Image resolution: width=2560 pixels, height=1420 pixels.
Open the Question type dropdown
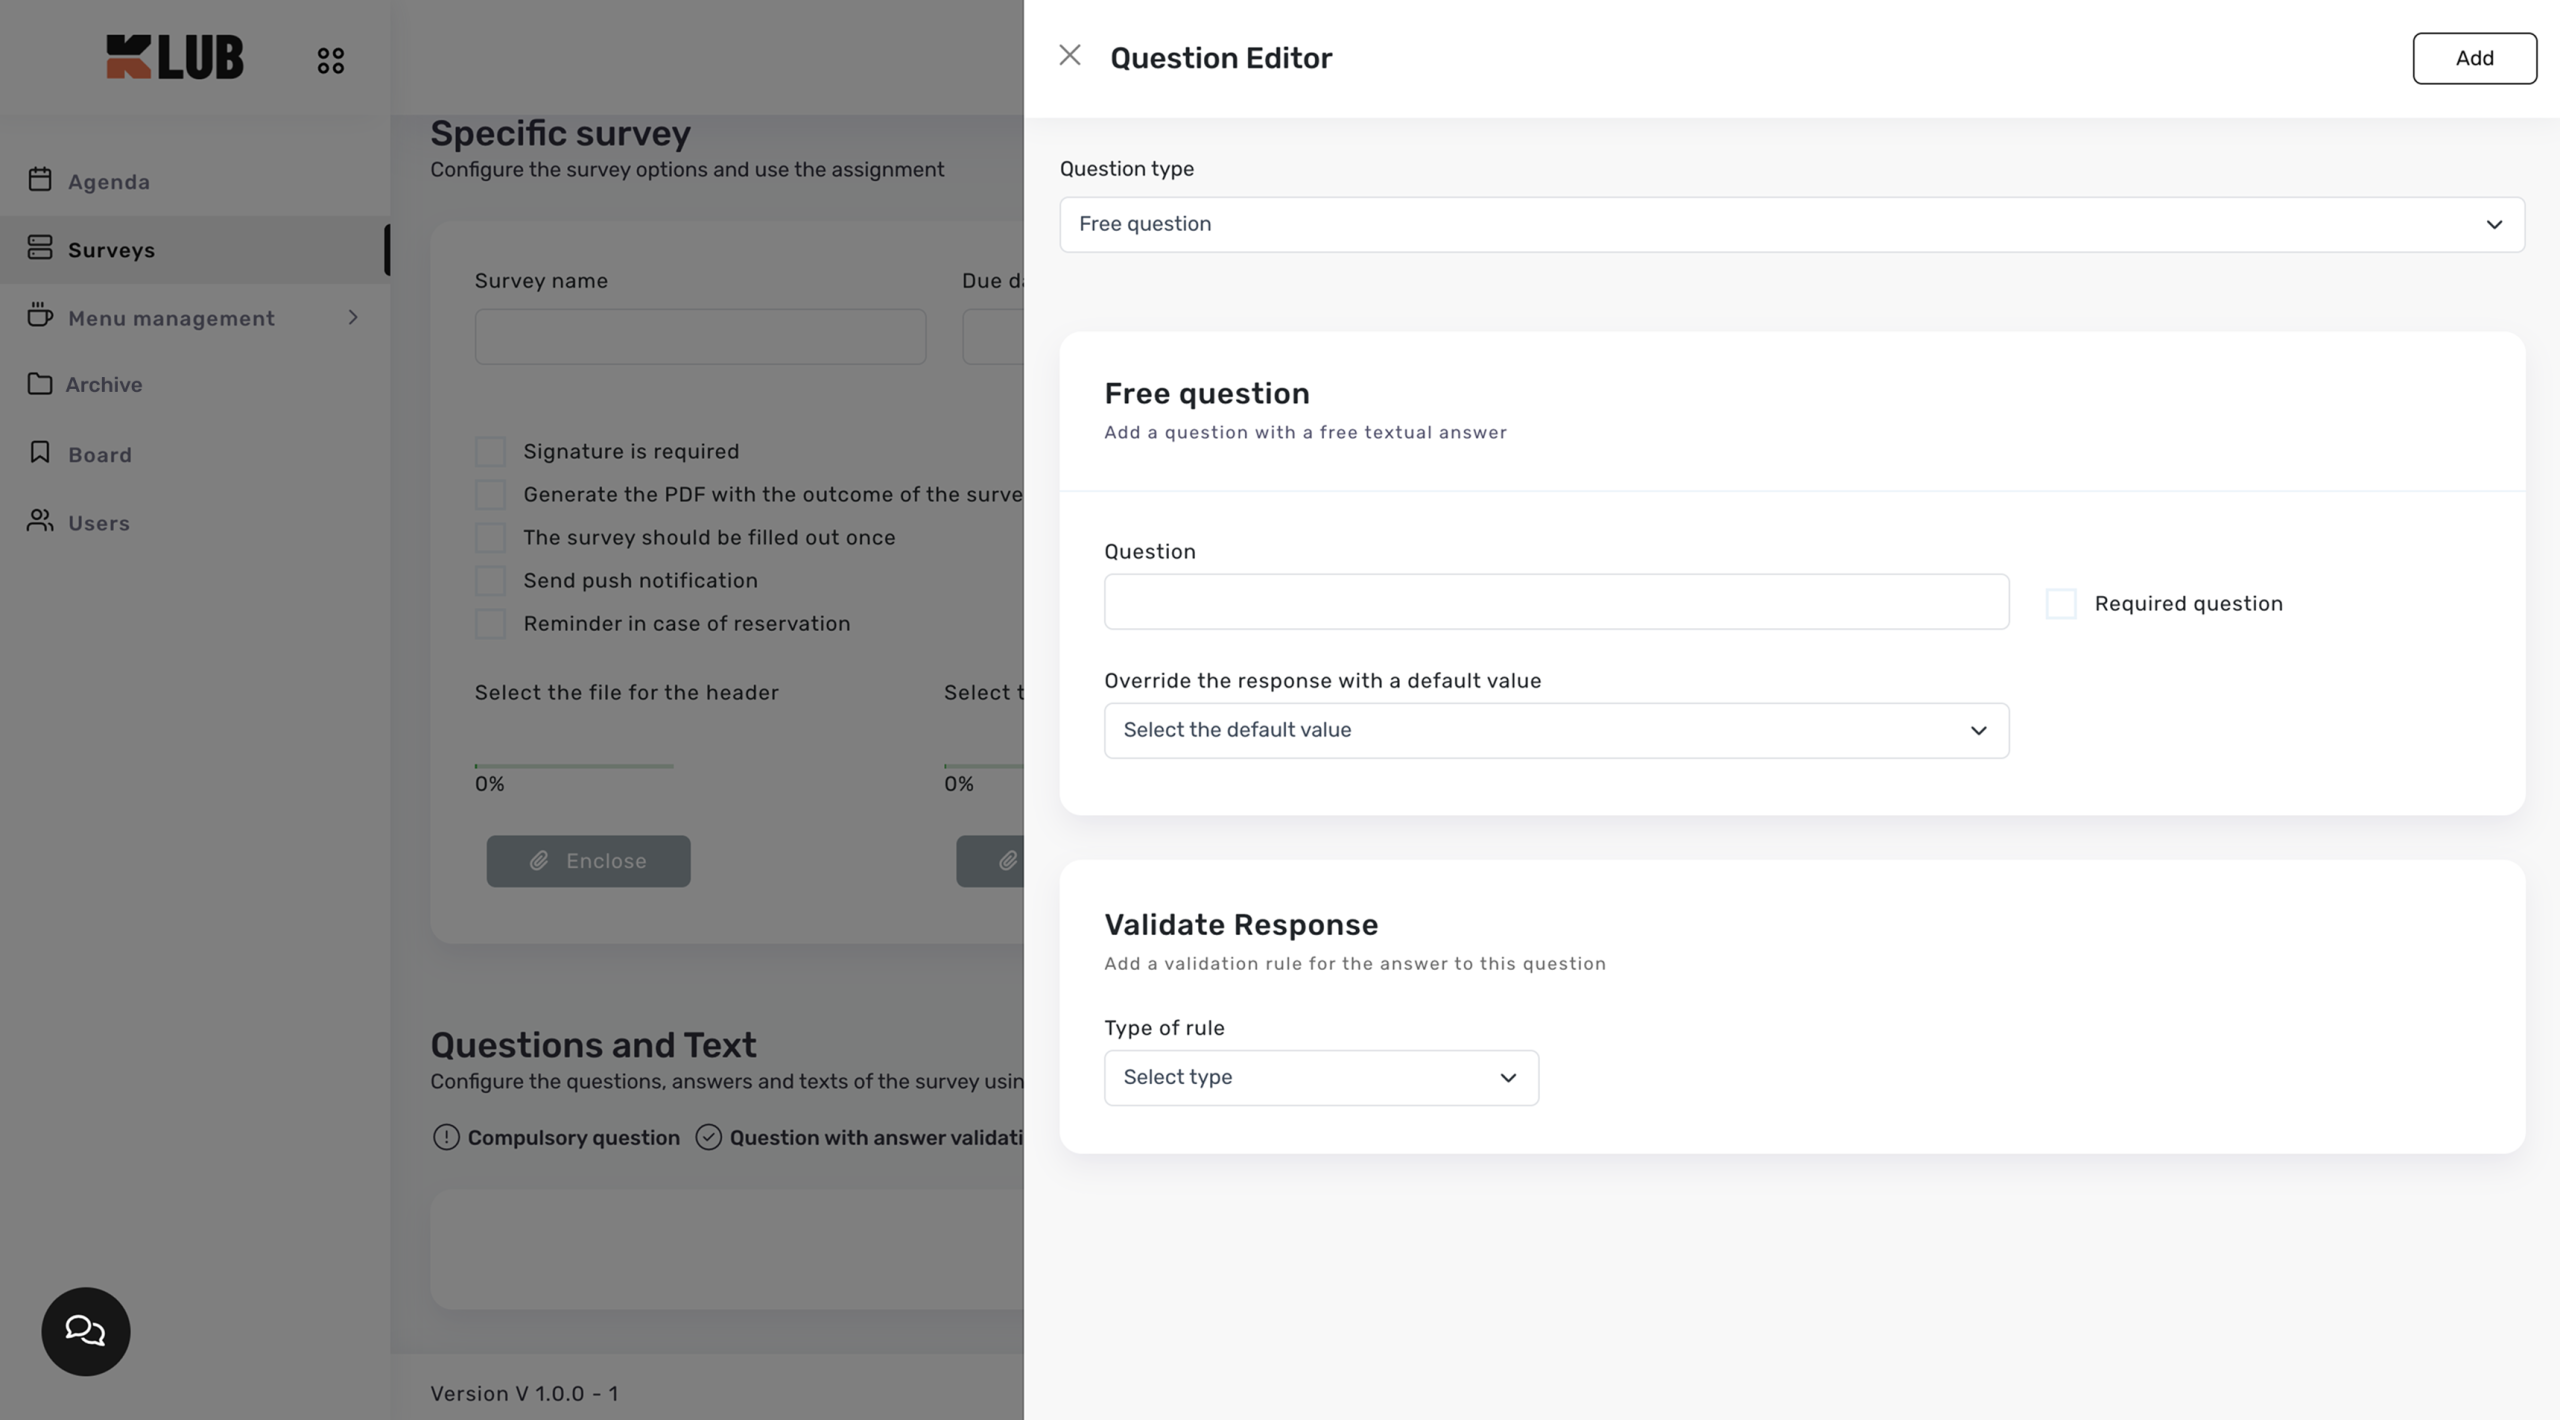point(1791,224)
